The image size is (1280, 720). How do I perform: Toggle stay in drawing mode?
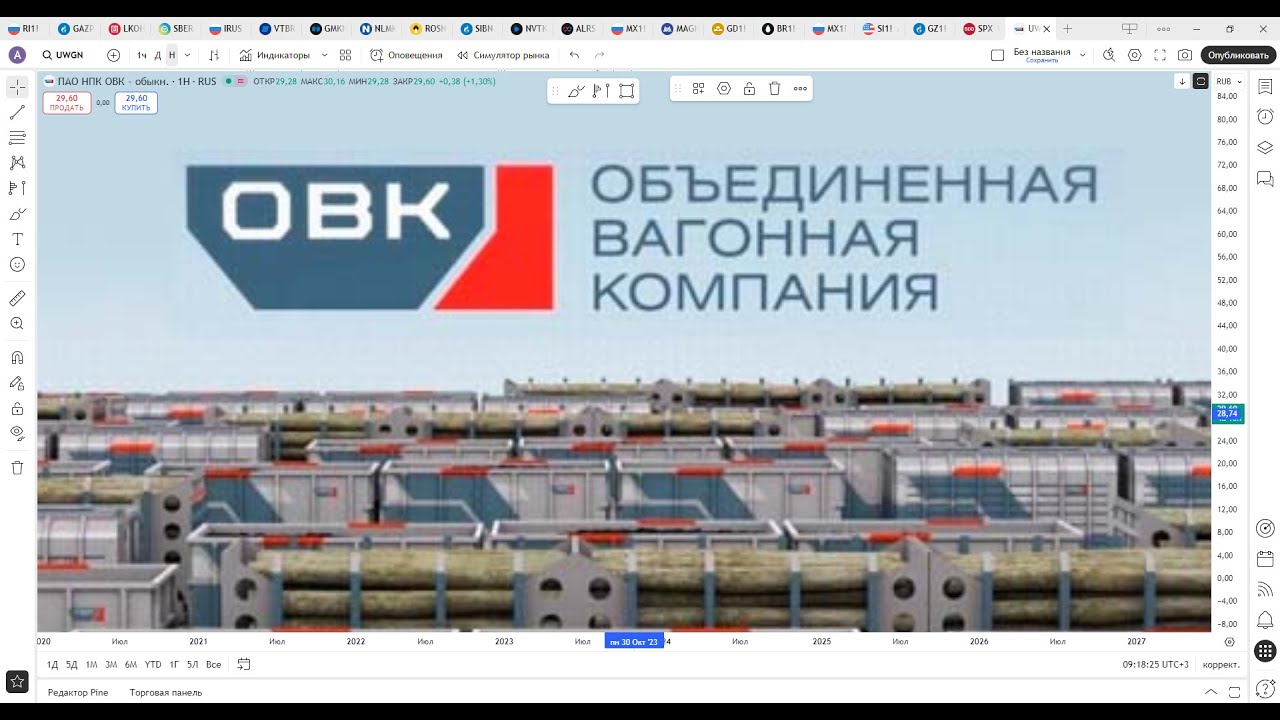(17, 383)
